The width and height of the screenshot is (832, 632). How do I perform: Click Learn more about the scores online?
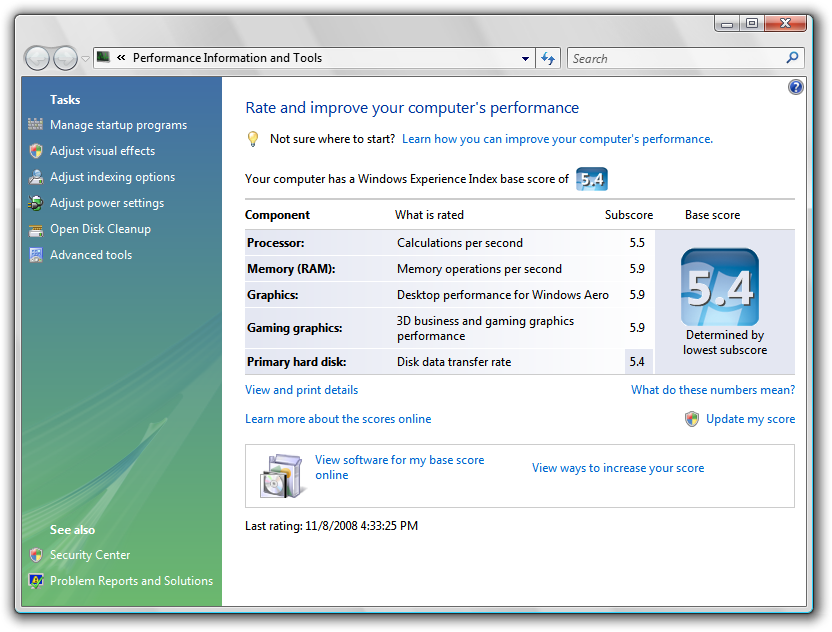(338, 419)
